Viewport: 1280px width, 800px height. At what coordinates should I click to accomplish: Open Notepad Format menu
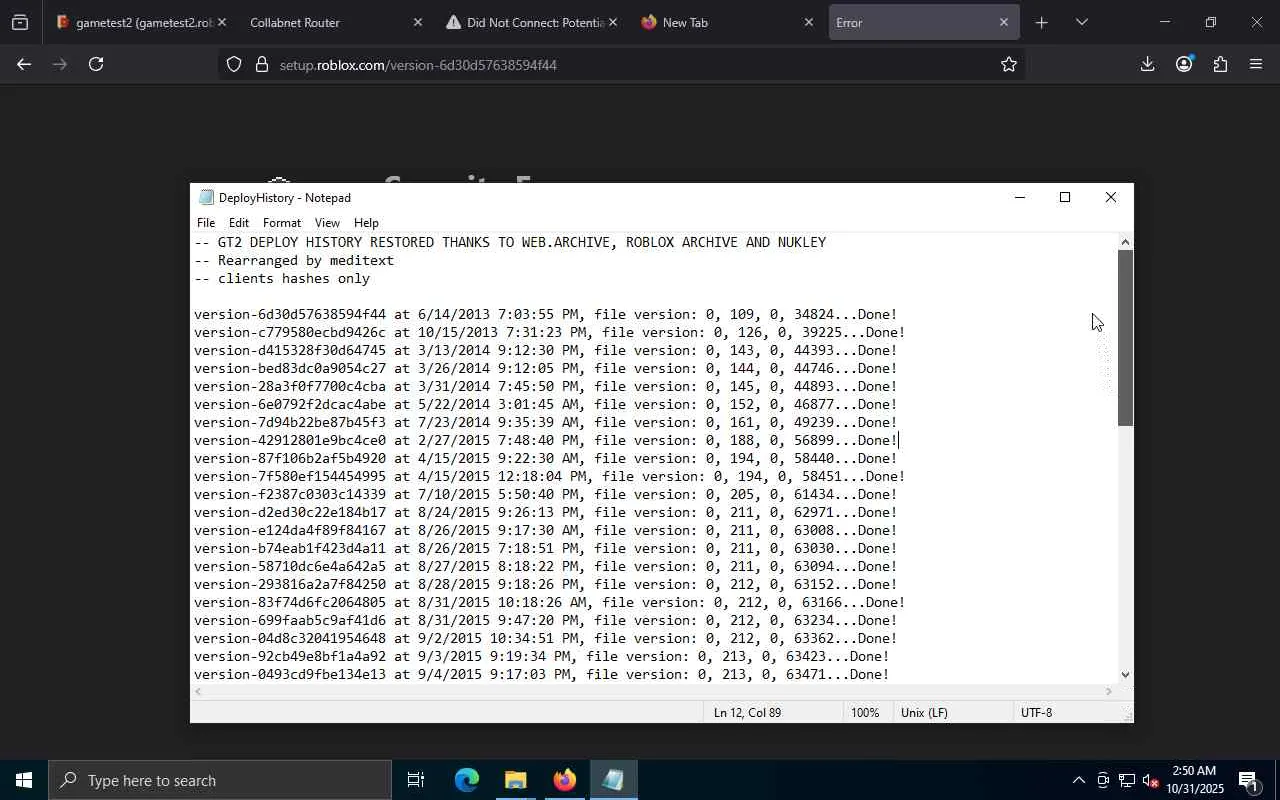tap(282, 223)
